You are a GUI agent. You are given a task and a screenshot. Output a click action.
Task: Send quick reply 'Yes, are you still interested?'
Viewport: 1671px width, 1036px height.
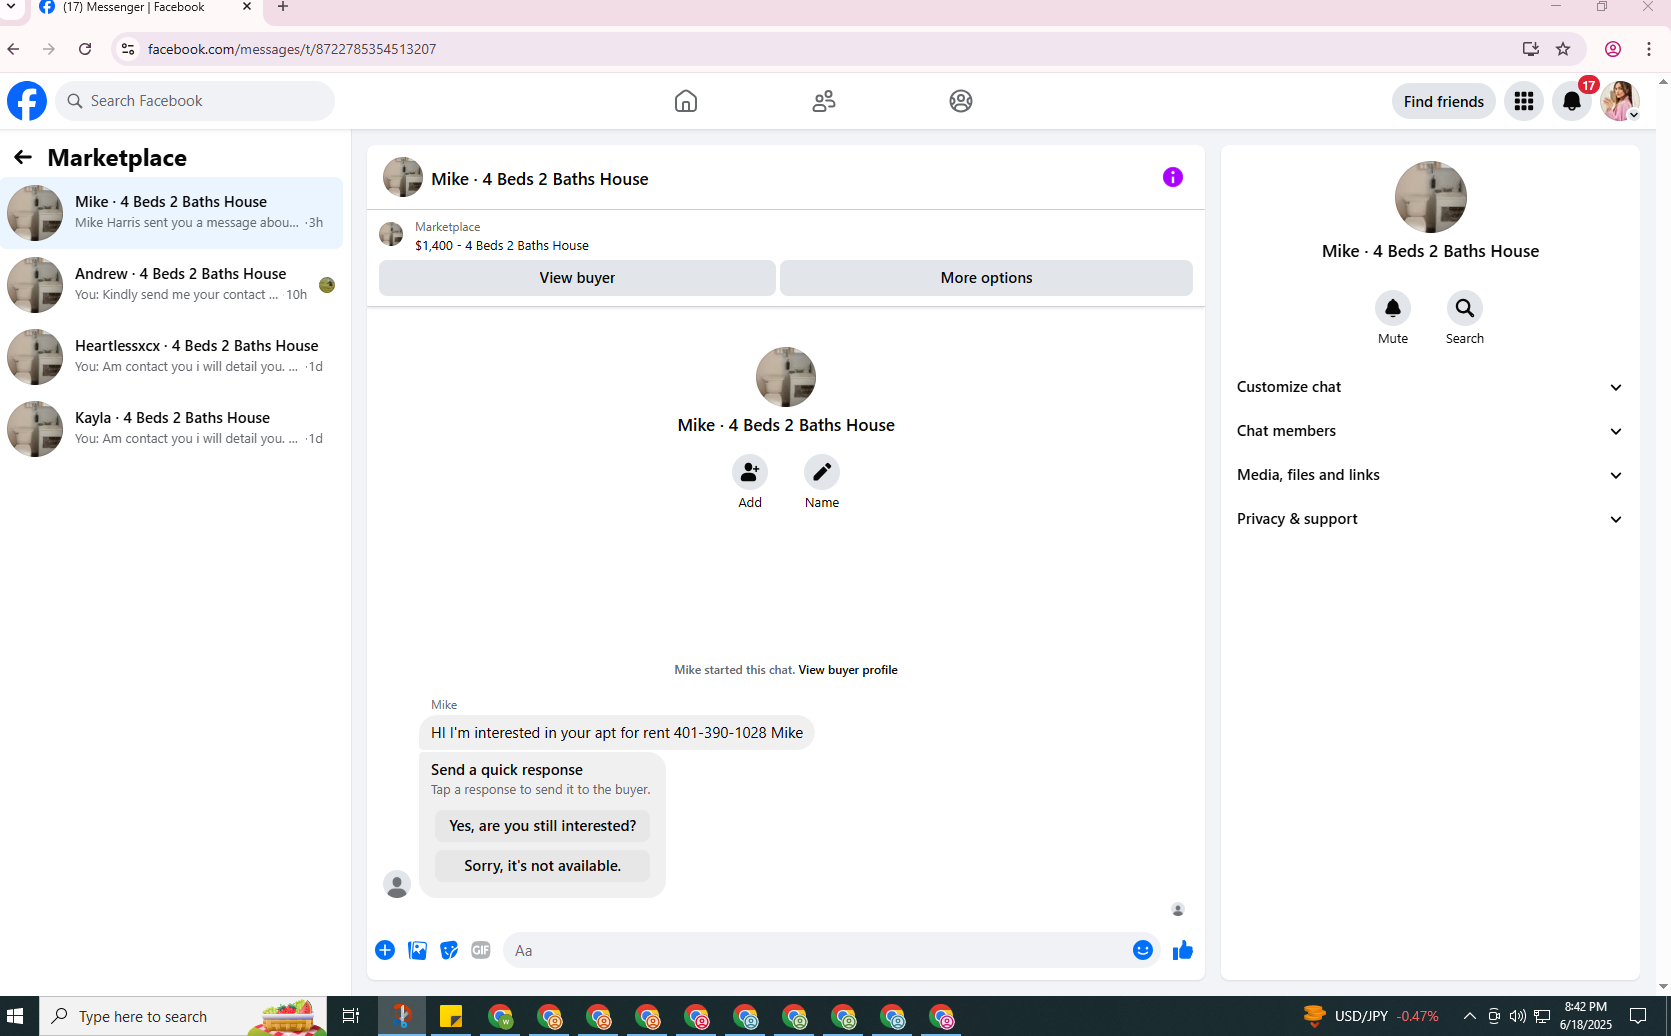tap(542, 826)
